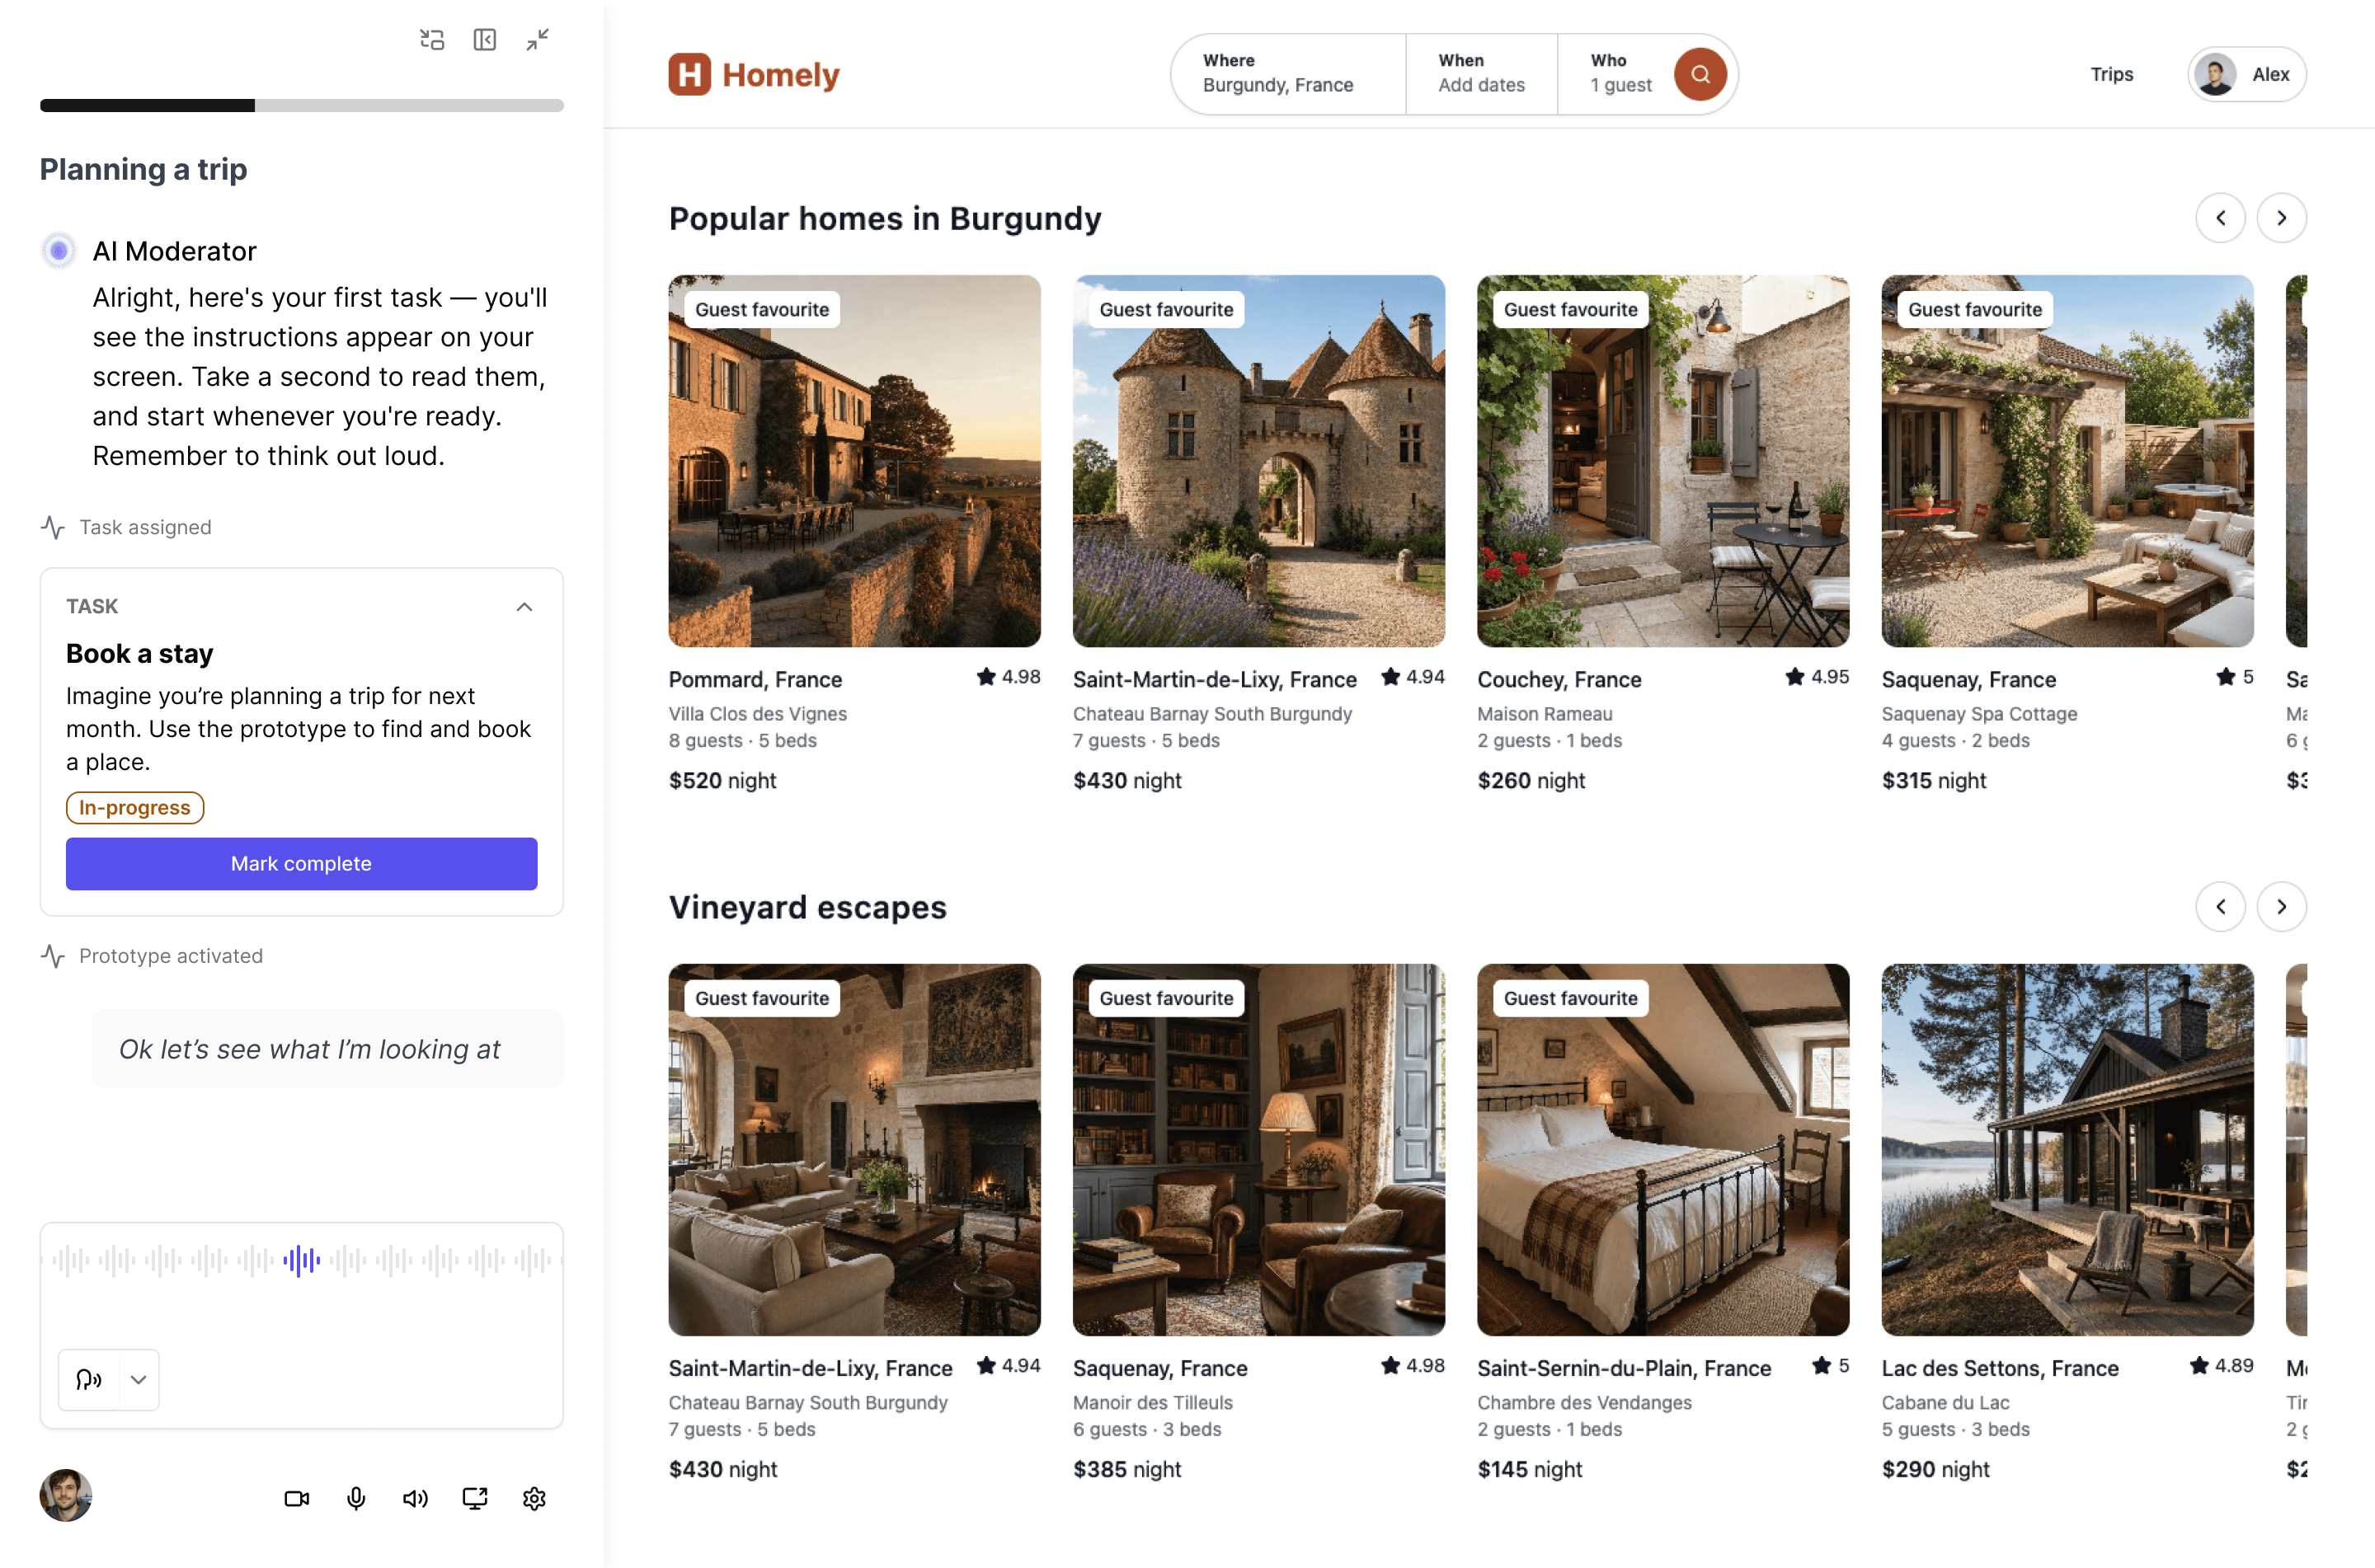Click the screen share icon

475,1498
